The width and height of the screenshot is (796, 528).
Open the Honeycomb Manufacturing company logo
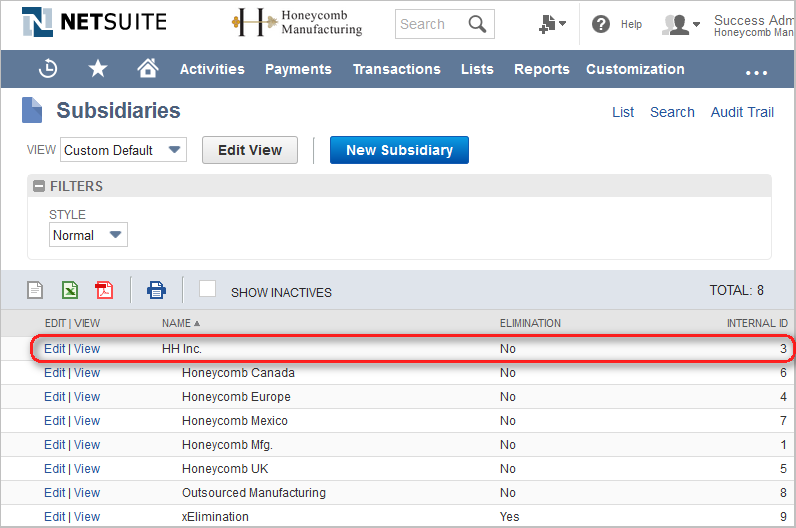pos(297,22)
